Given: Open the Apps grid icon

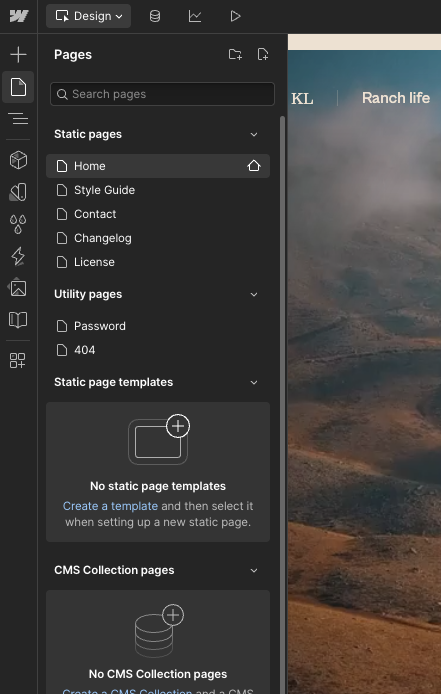Looking at the screenshot, I should (18, 360).
